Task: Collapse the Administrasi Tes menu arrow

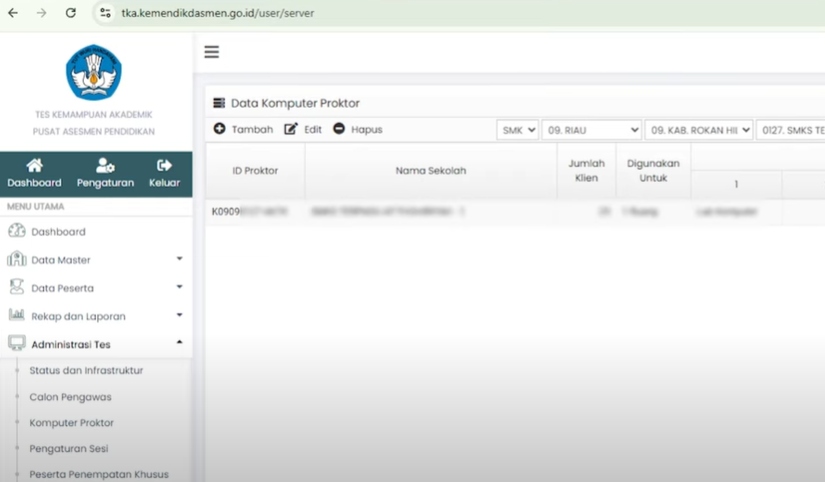Action: click(179, 342)
